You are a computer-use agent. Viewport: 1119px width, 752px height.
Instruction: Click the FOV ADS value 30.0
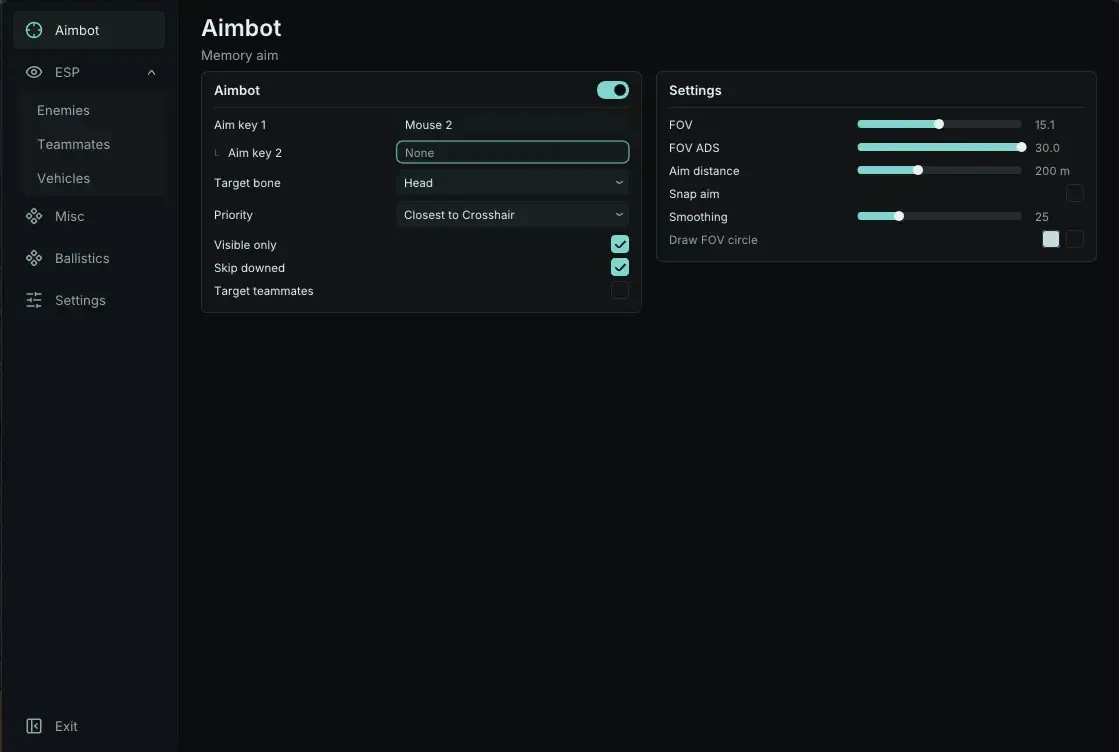1047,148
